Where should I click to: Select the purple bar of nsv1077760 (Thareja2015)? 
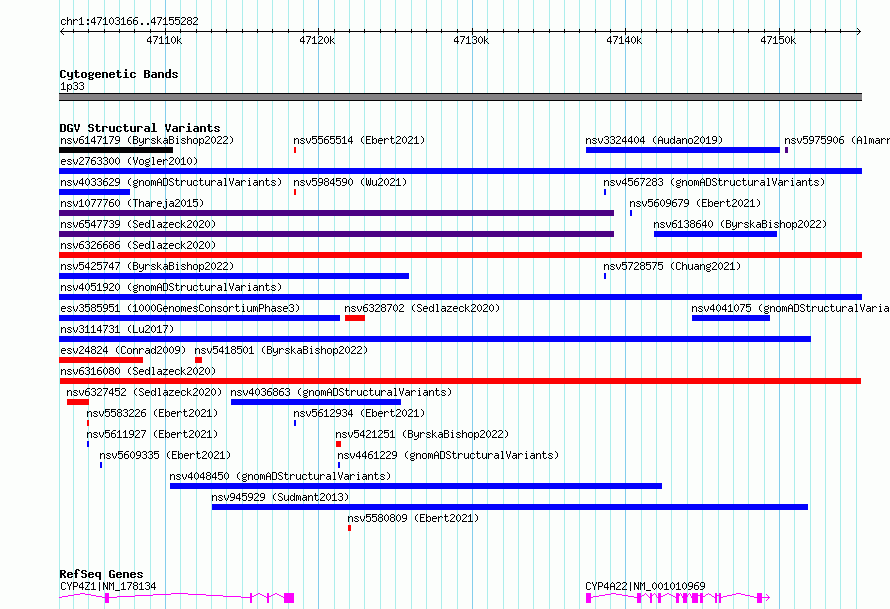pos(337,213)
